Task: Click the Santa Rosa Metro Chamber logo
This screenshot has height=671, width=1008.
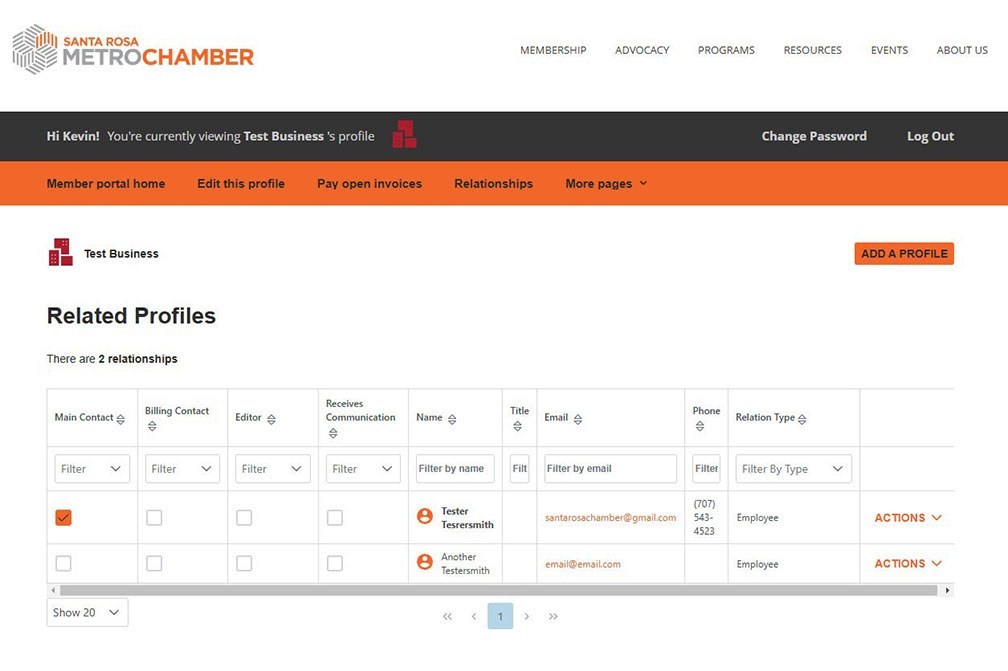Action: point(133,49)
